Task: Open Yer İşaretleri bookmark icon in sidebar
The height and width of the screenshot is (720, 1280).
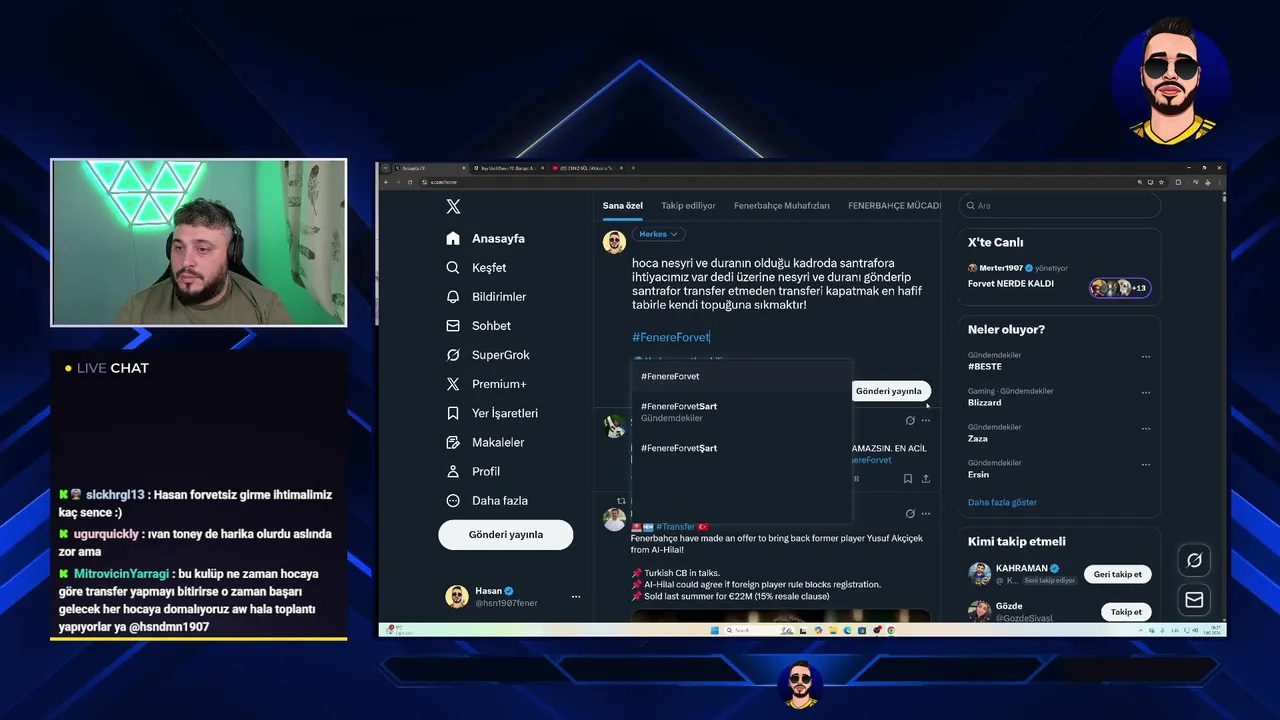Action: pos(453,413)
